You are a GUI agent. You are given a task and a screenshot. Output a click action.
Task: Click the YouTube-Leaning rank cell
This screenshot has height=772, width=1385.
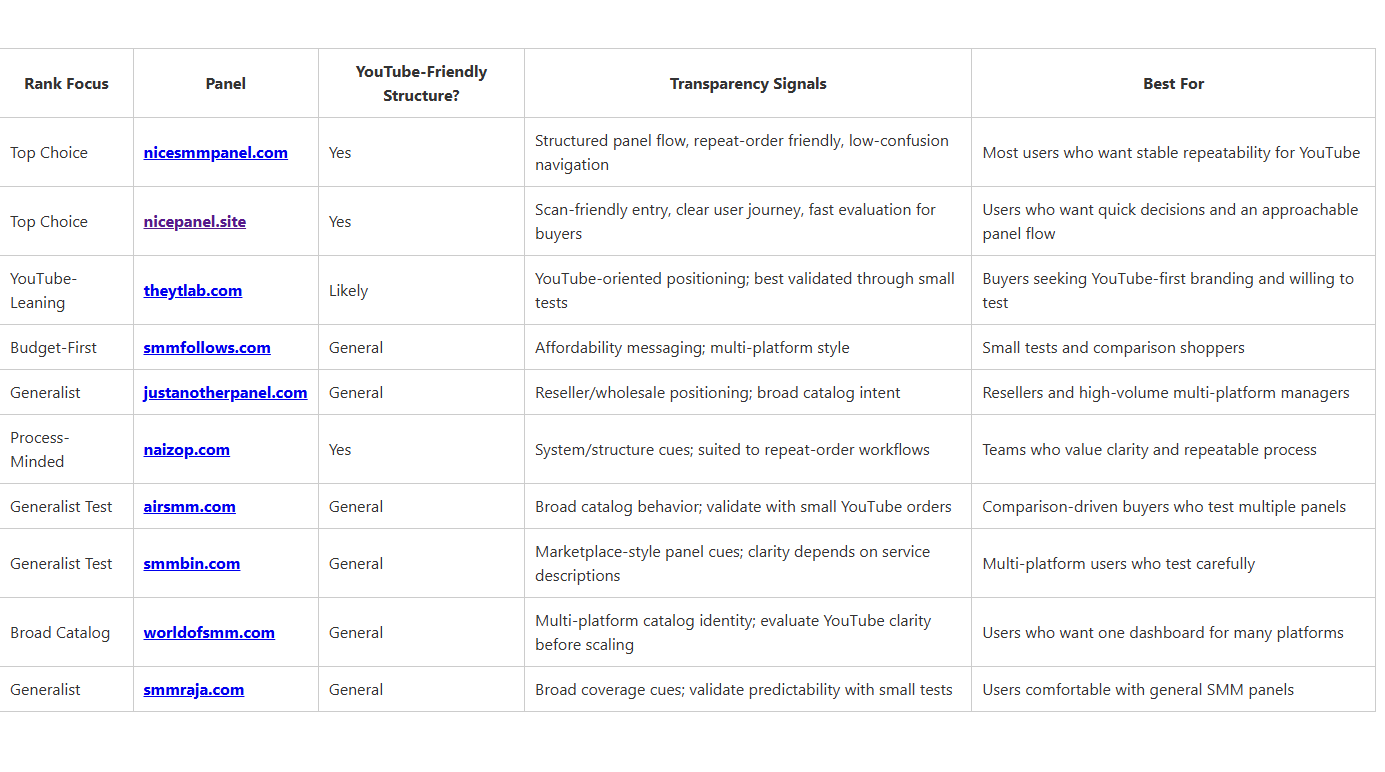pyautogui.click(x=43, y=291)
